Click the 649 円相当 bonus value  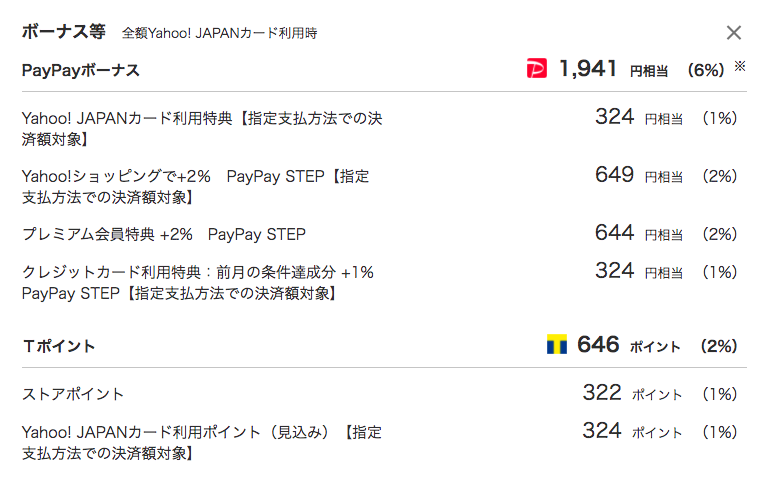(639, 175)
